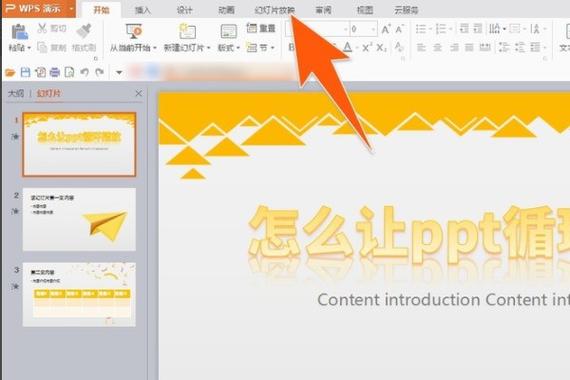Image resolution: width=570 pixels, height=380 pixels.
Task: Start slideshow from current slide icon
Action: [x=133, y=31]
